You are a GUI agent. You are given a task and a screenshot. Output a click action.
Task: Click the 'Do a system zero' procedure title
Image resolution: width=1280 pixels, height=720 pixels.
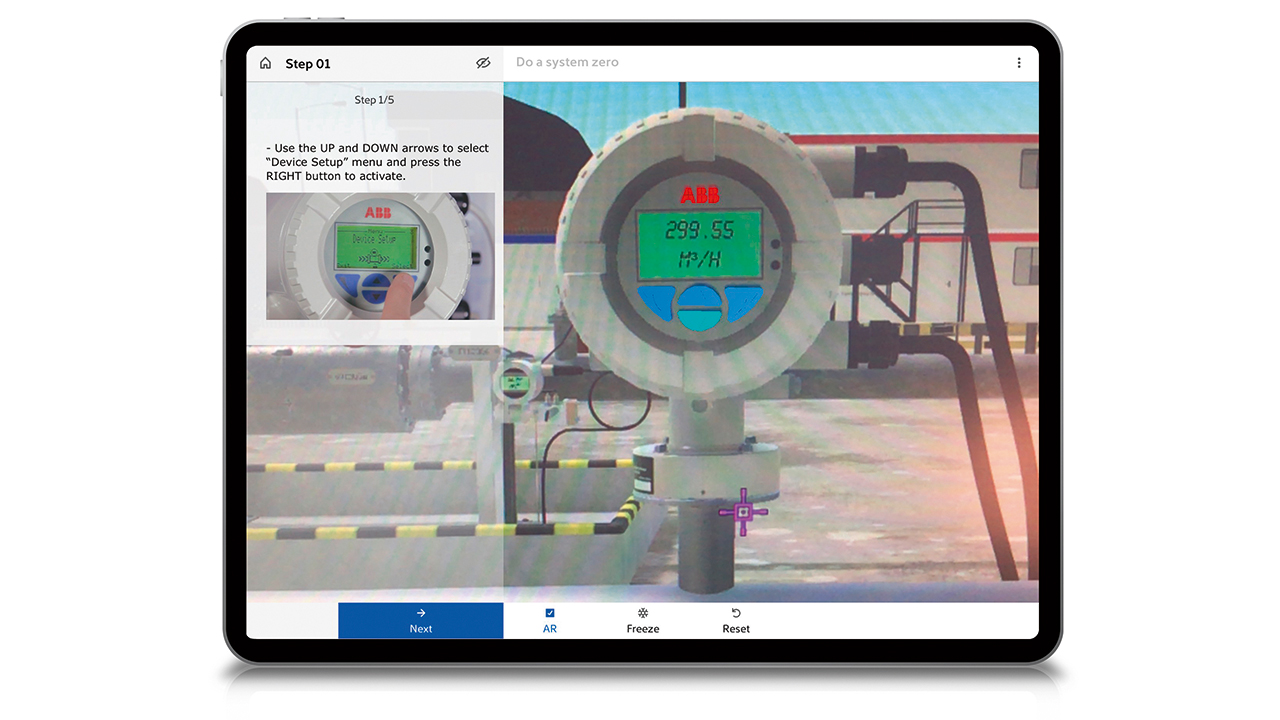567,62
